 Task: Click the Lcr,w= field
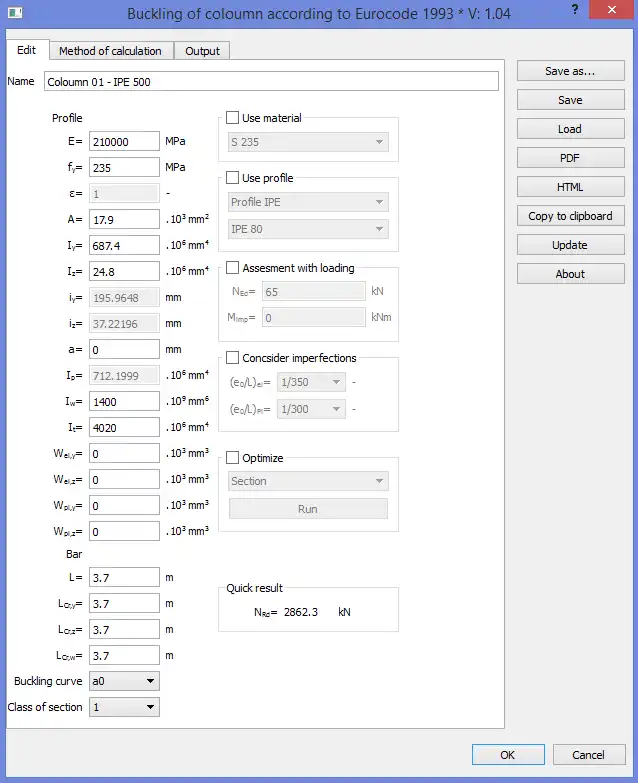point(124,655)
